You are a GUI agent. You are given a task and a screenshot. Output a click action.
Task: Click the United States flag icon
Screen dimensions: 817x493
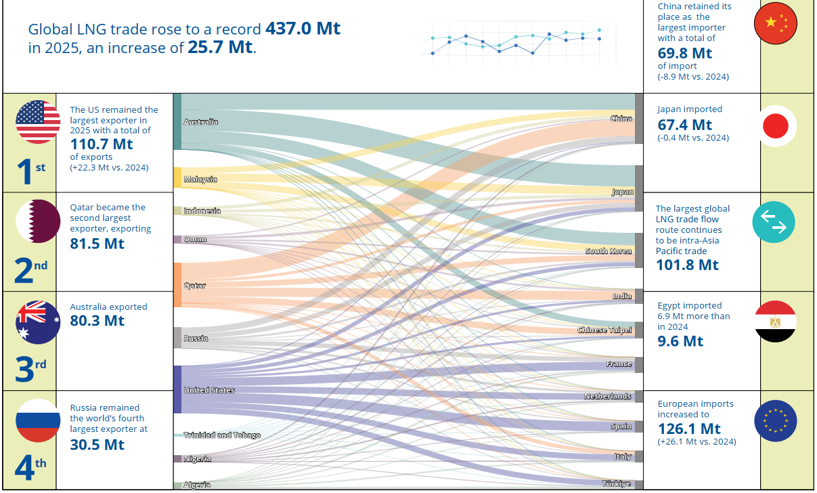pyautogui.click(x=38, y=122)
